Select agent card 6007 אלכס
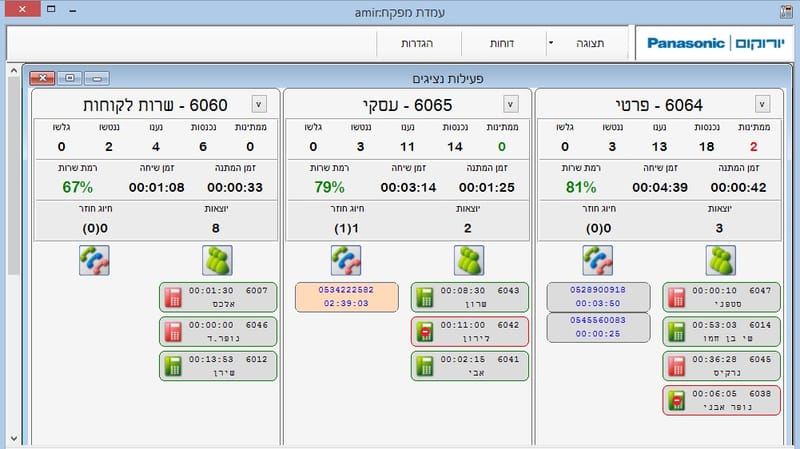 tap(218, 297)
